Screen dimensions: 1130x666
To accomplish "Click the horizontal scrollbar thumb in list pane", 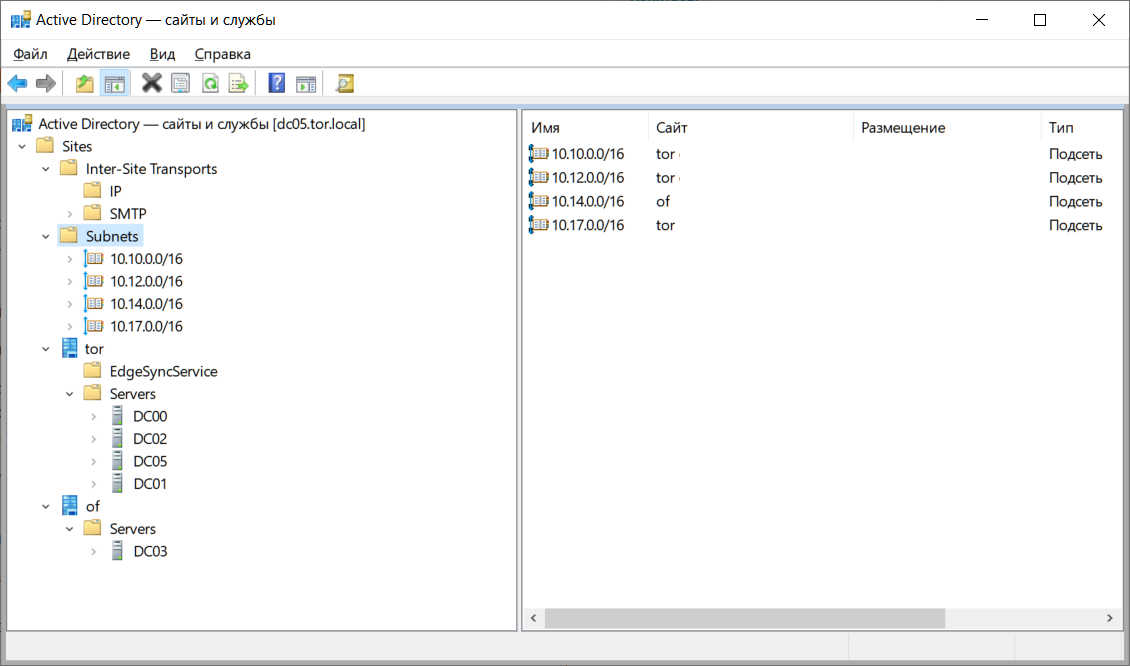I will [x=744, y=618].
